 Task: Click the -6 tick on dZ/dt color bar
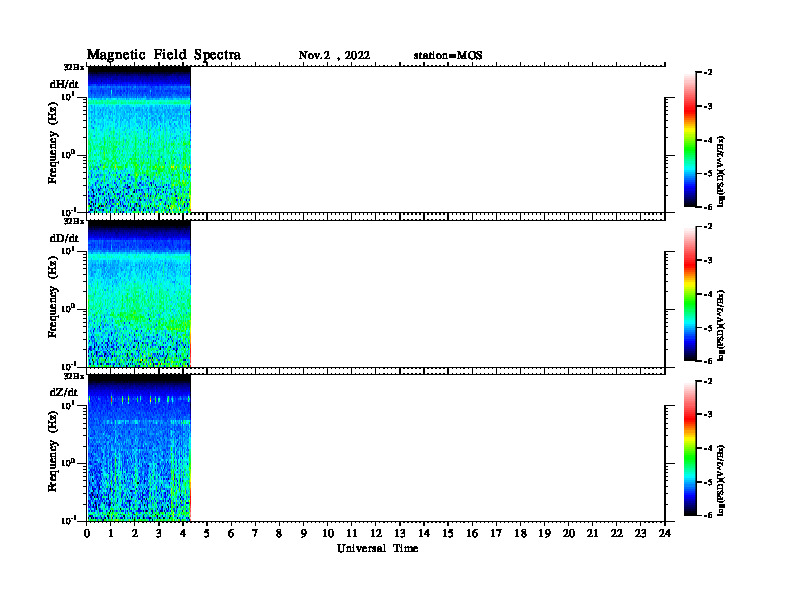(708, 515)
